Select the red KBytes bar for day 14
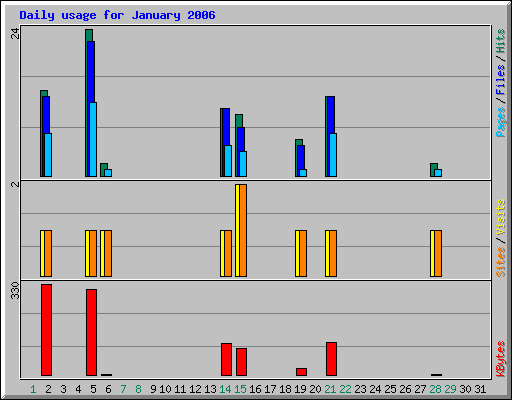Image resolution: width=512 pixels, height=400 pixels. coord(226,359)
